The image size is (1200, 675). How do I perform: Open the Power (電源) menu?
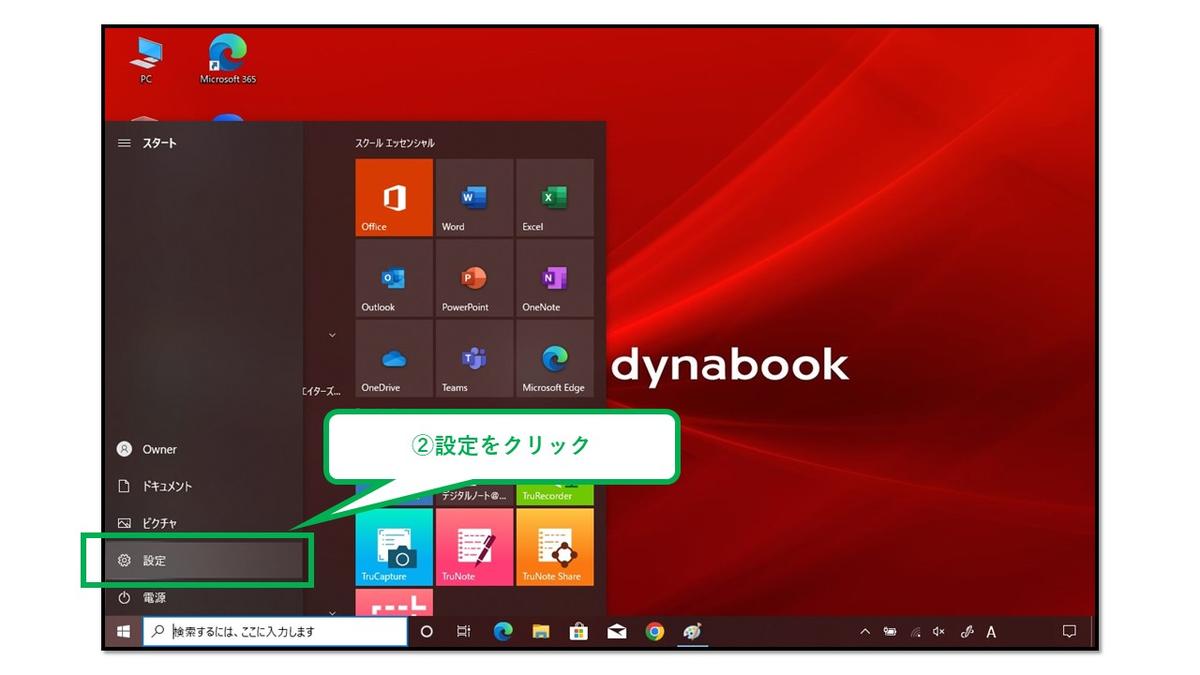click(x=204, y=597)
